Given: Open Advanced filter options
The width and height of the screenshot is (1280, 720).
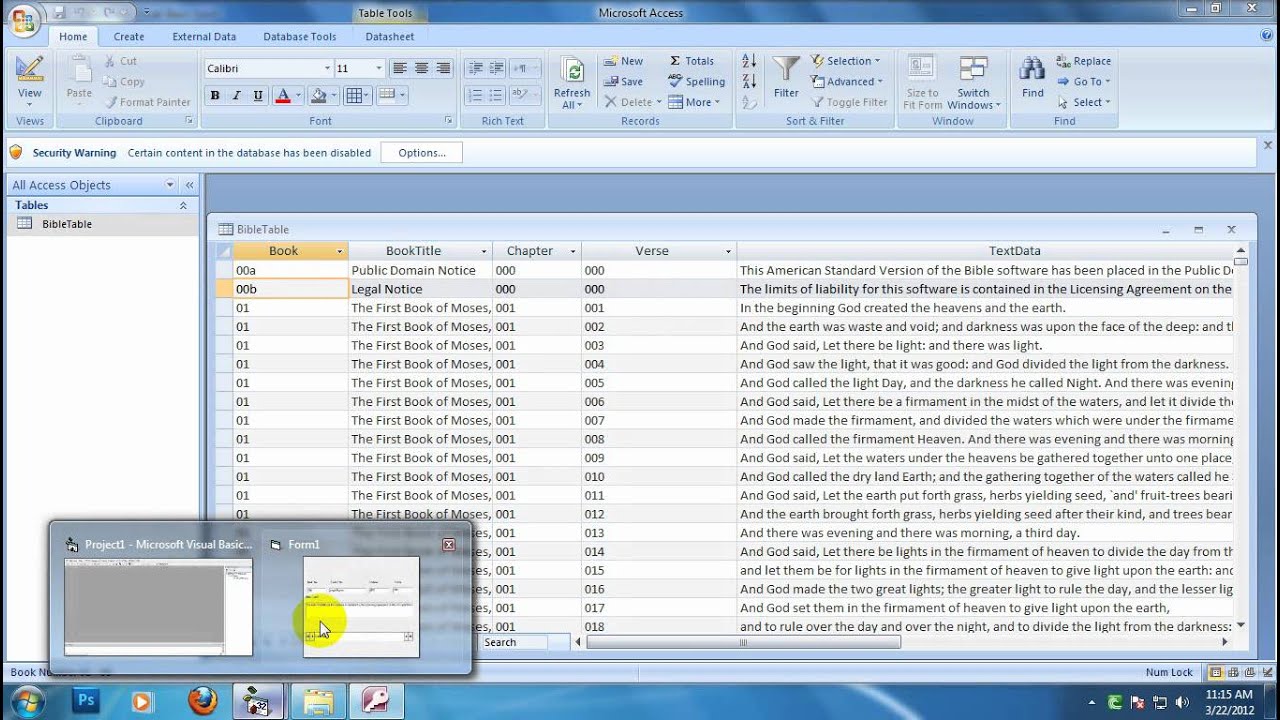Looking at the screenshot, I should click(847, 82).
